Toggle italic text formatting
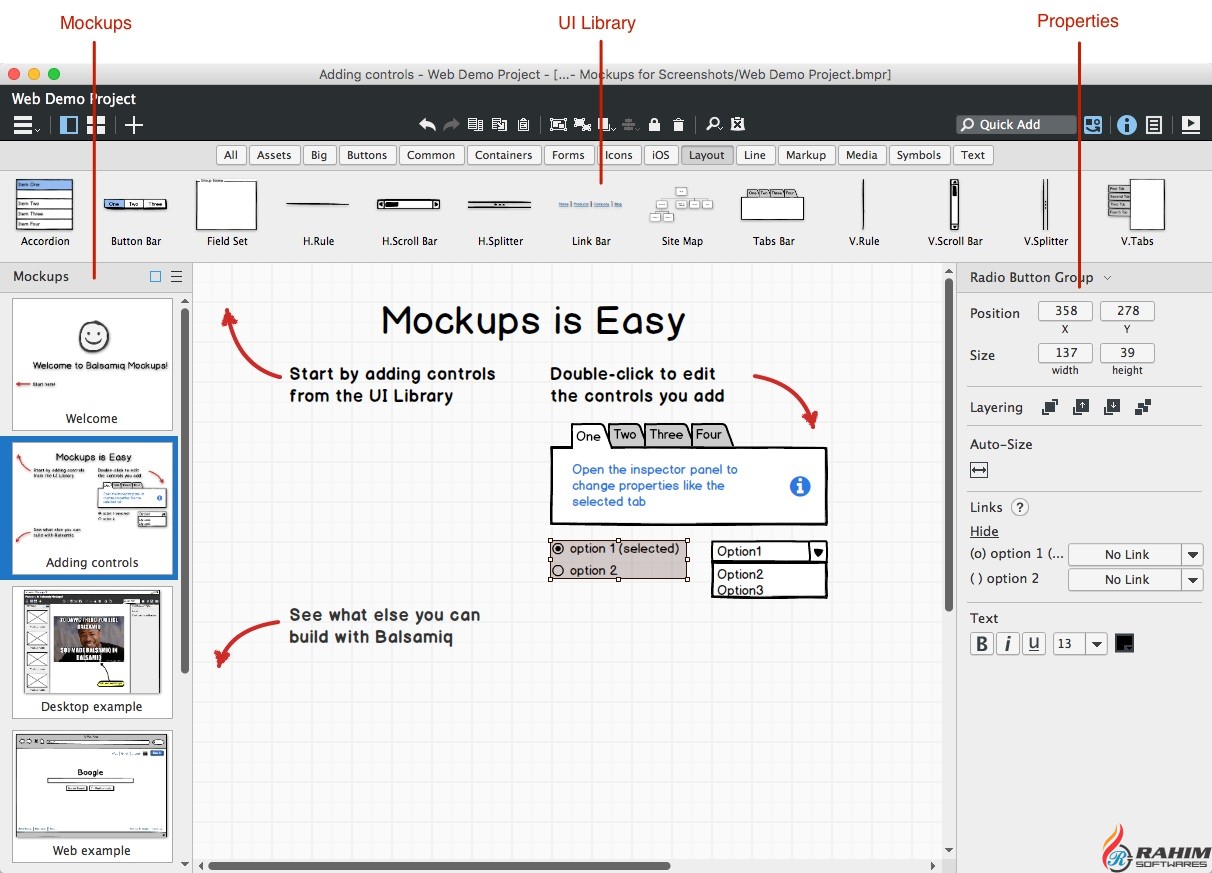This screenshot has width=1212, height=873. (1008, 644)
